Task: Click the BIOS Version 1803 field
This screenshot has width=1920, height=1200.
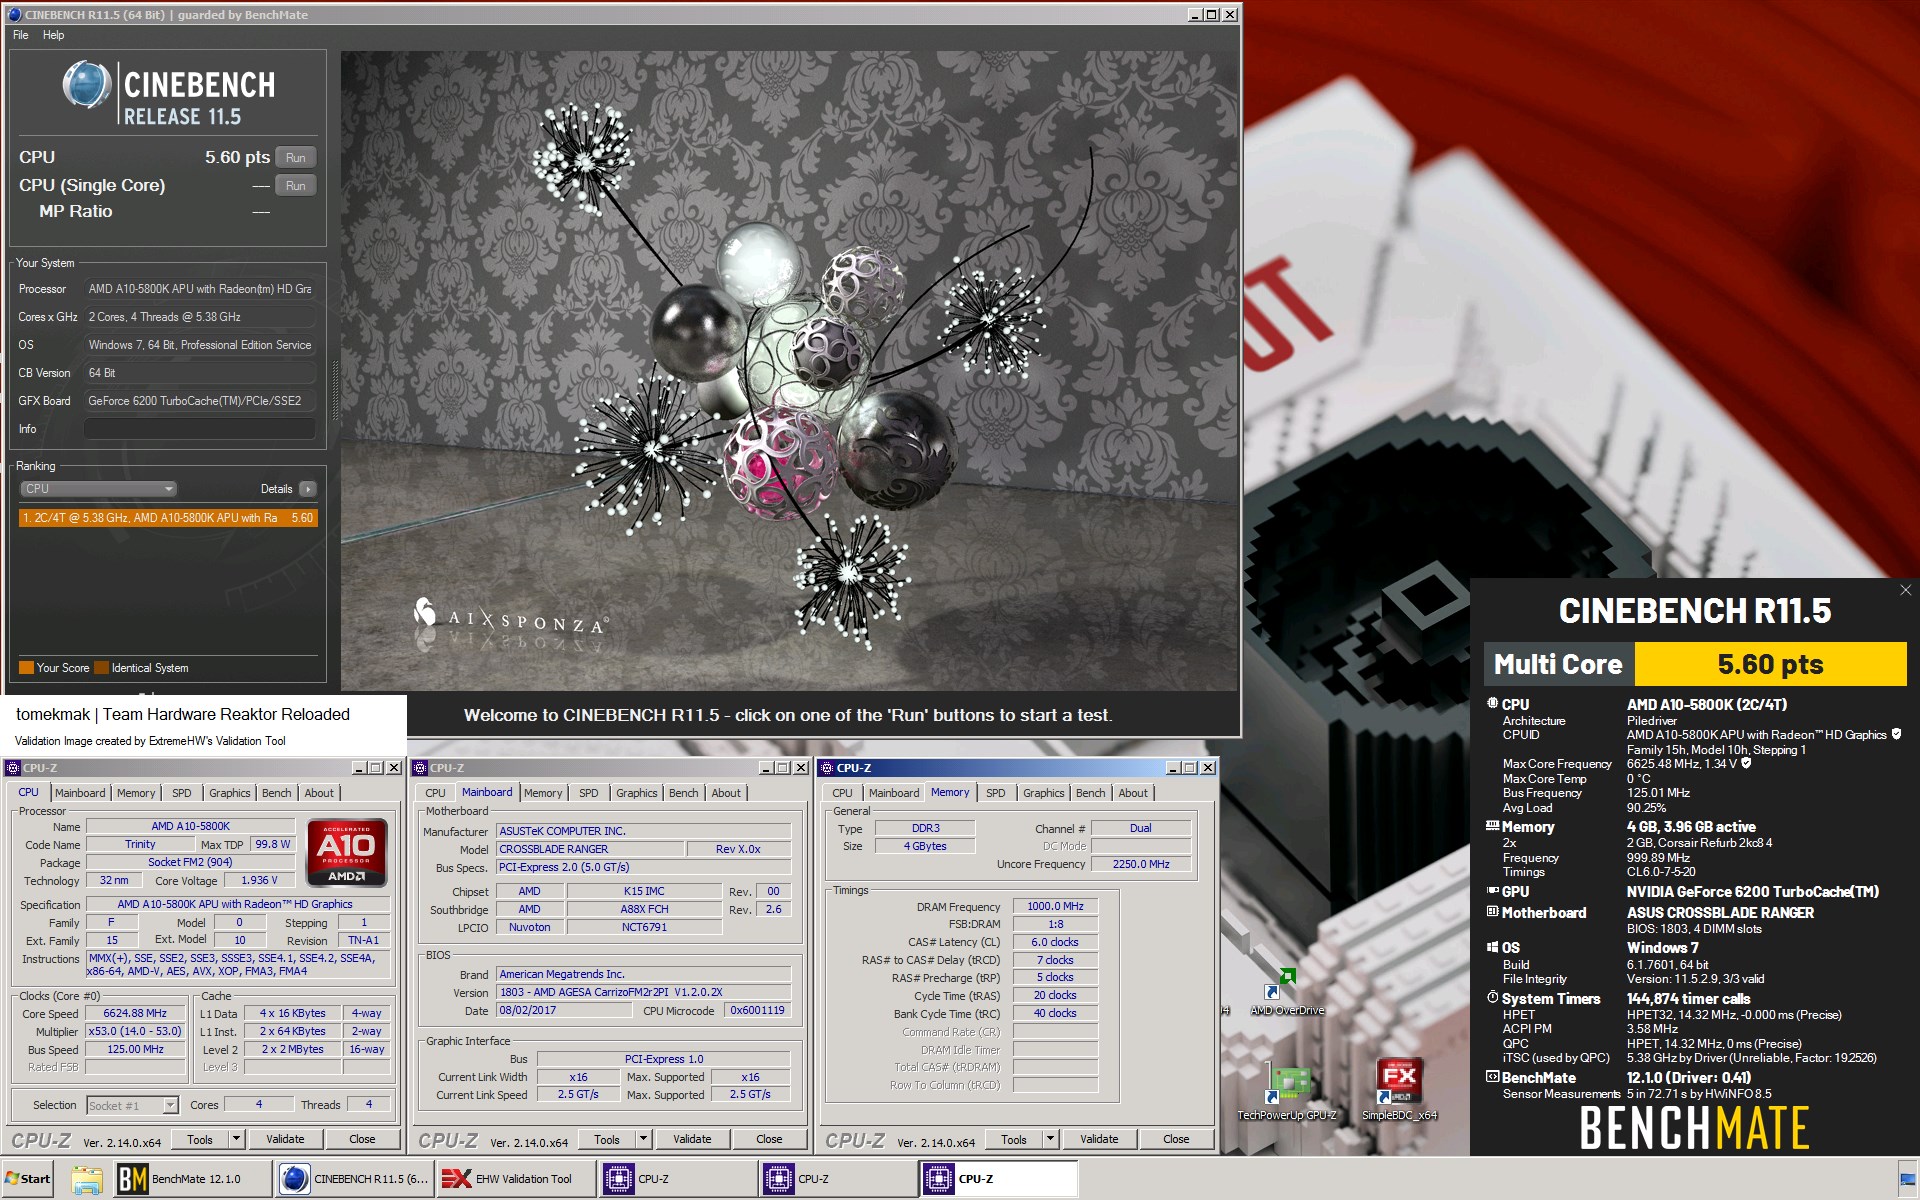Action: click(x=644, y=992)
